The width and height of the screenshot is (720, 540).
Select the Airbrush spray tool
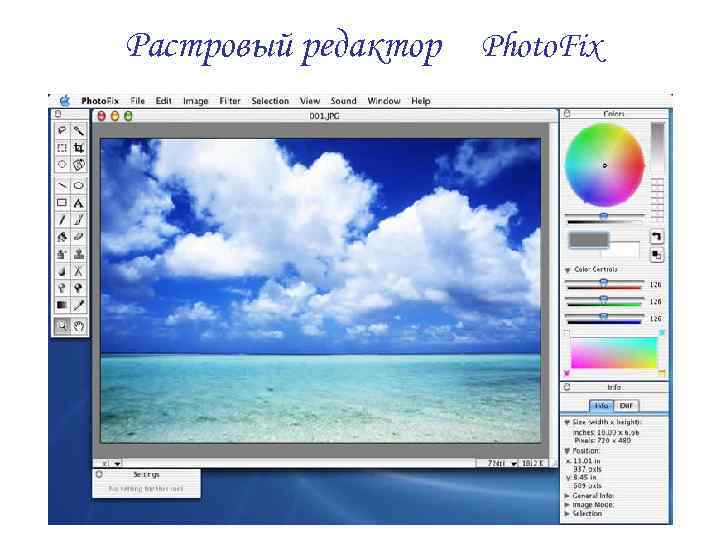point(62,254)
